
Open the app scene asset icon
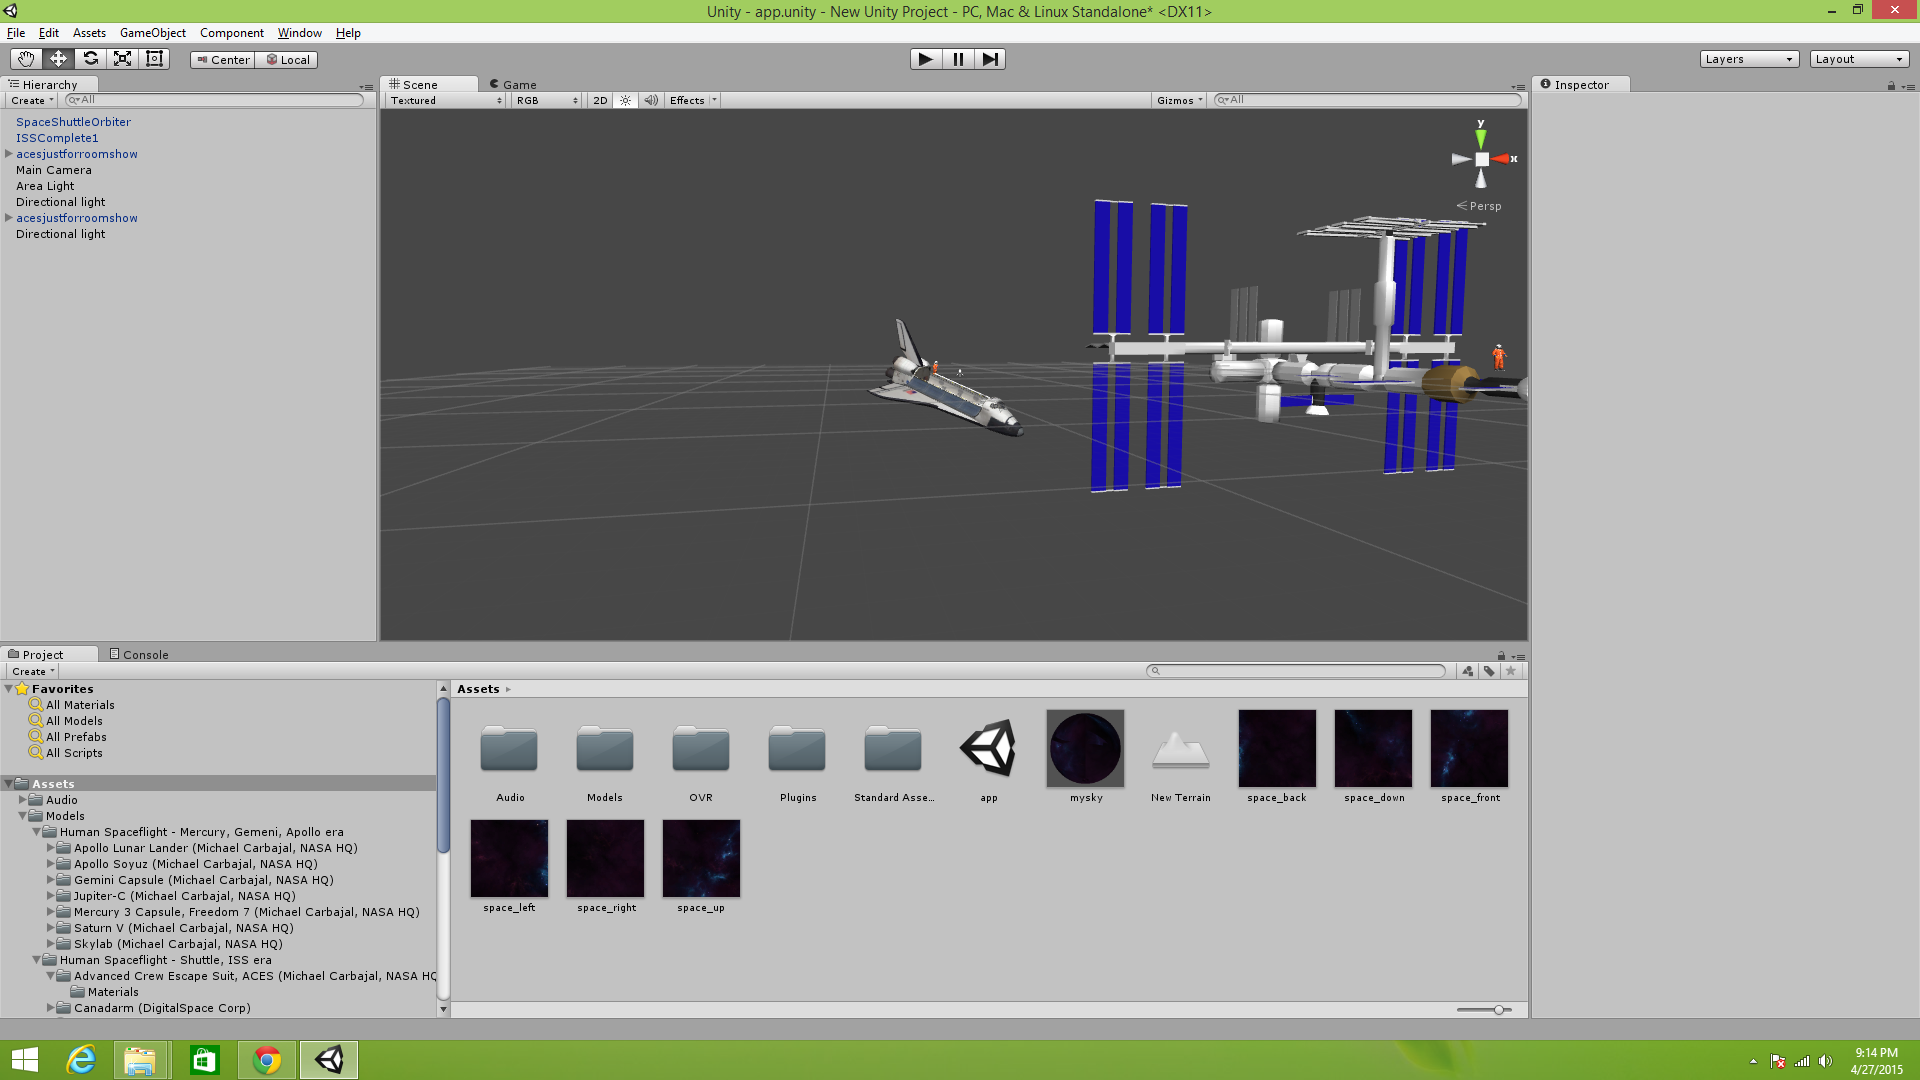(988, 749)
